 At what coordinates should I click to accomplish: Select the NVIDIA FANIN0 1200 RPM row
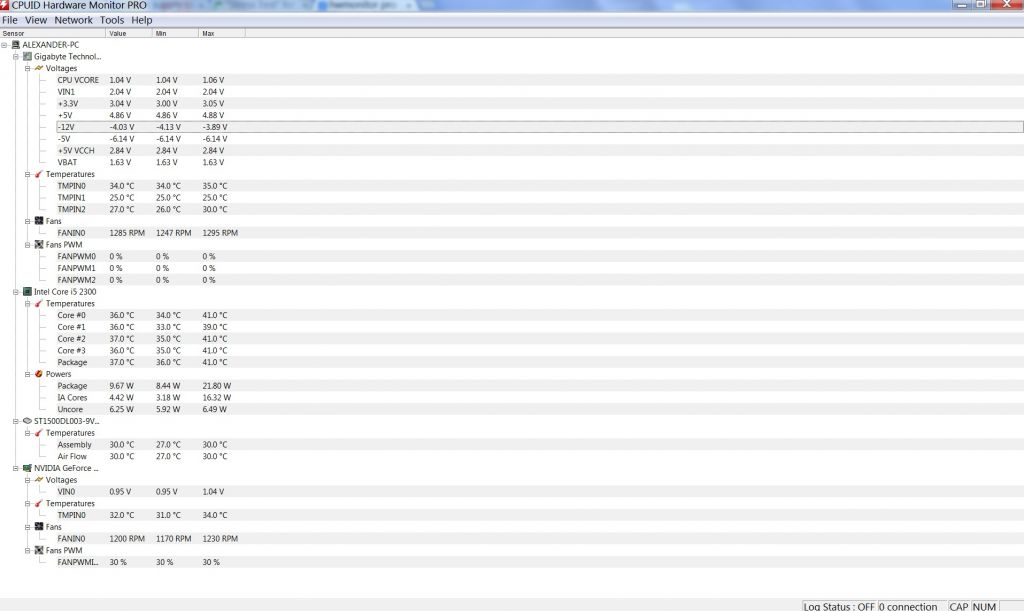click(x=539, y=539)
